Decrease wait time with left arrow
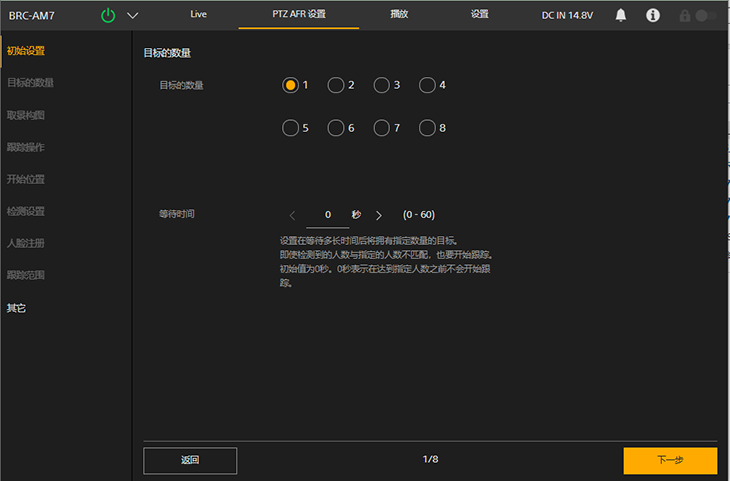The image size is (730, 481). pos(292,215)
